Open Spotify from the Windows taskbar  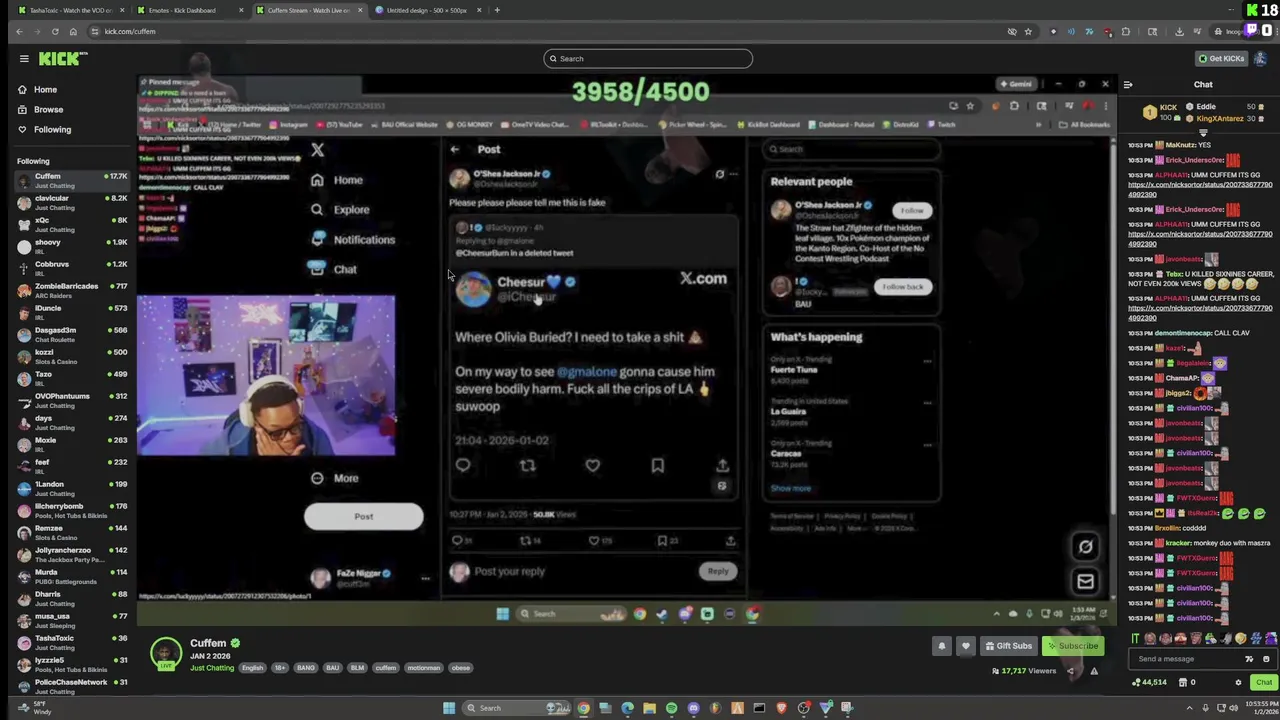[671, 708]
